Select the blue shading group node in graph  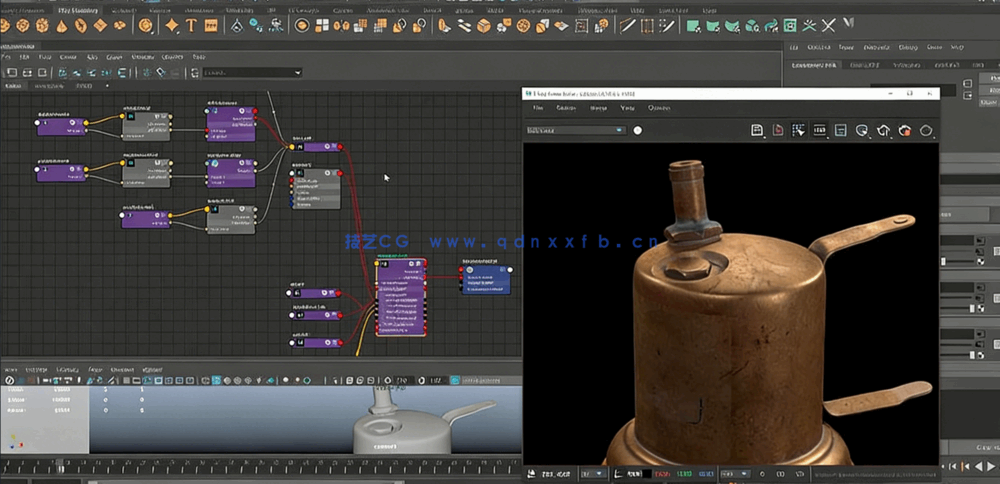(486, 279)
